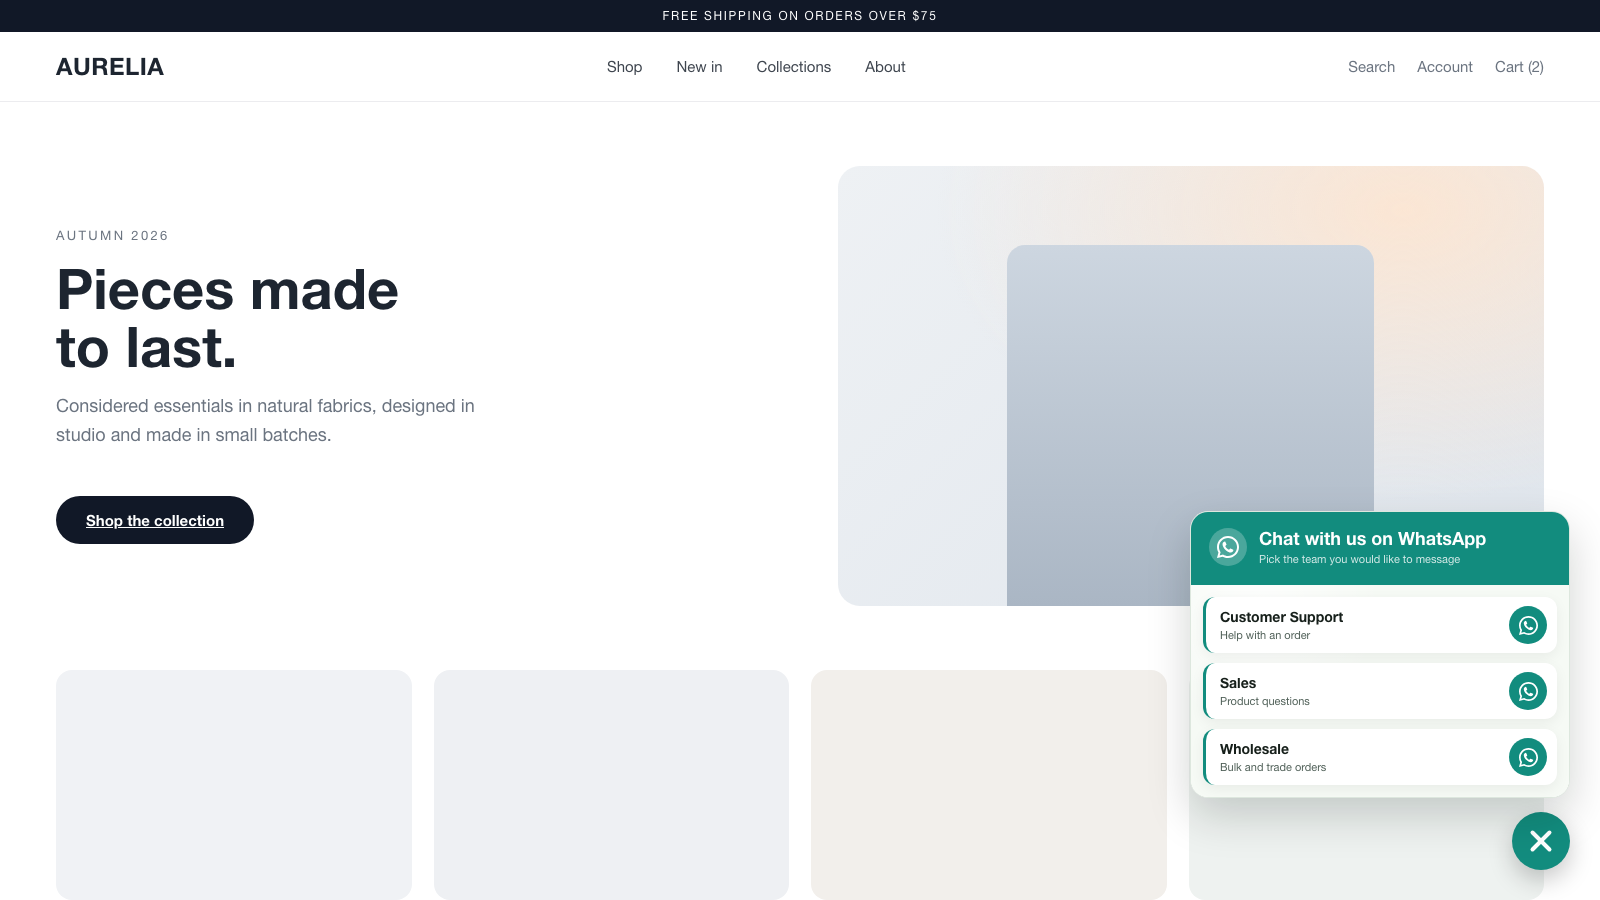Open the first product card thumbnail

[234, 785]
